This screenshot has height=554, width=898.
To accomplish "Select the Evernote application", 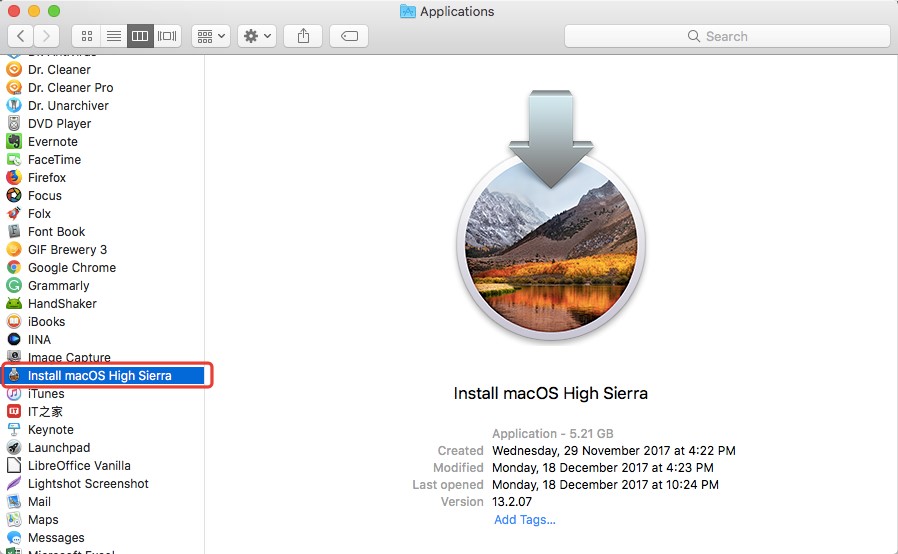I will [52, 142].
